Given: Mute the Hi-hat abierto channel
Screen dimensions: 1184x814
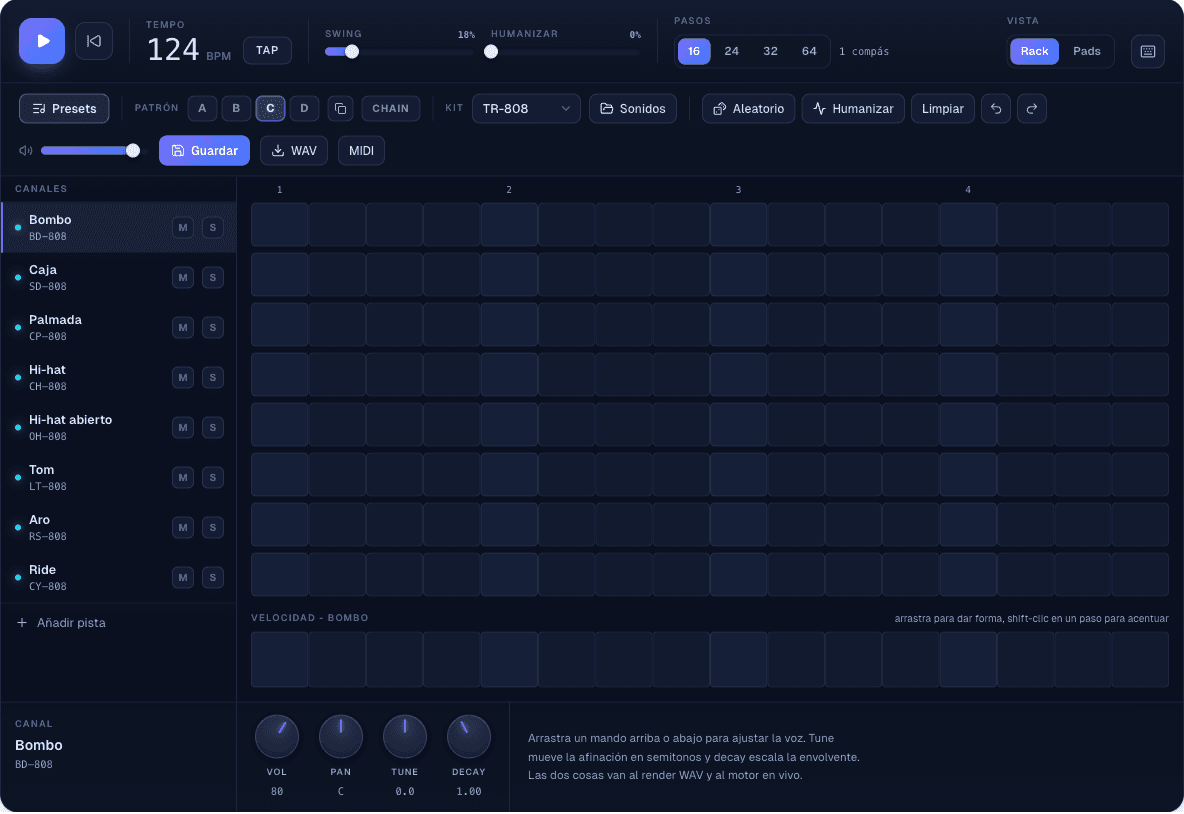Looking at the screenshot, I should [183, 427].
